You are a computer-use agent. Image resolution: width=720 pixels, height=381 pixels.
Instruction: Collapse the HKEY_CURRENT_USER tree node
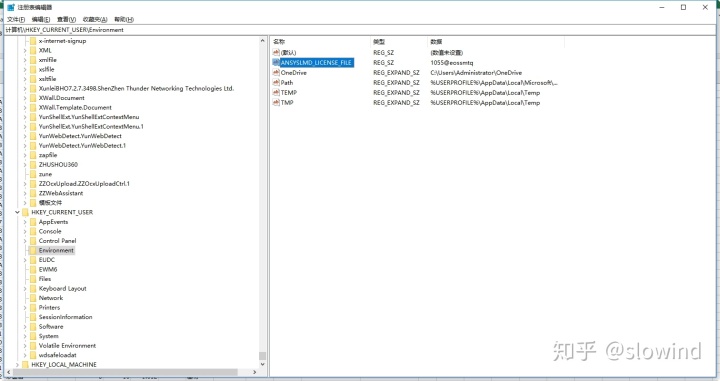(17, 212)
